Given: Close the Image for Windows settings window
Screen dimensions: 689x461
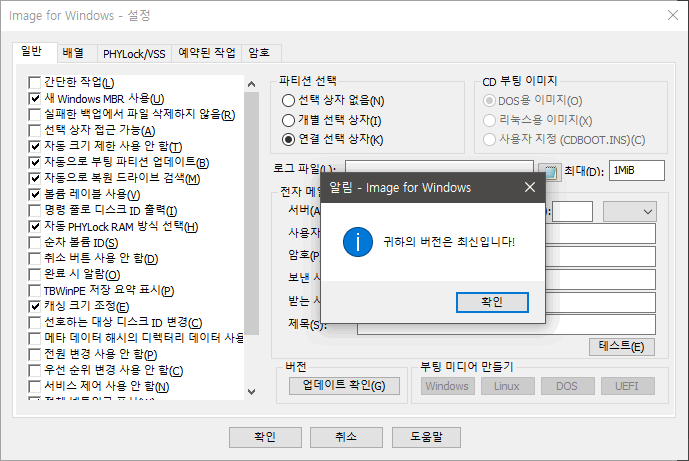Looking at the screenshot, I should coord(673,15).
